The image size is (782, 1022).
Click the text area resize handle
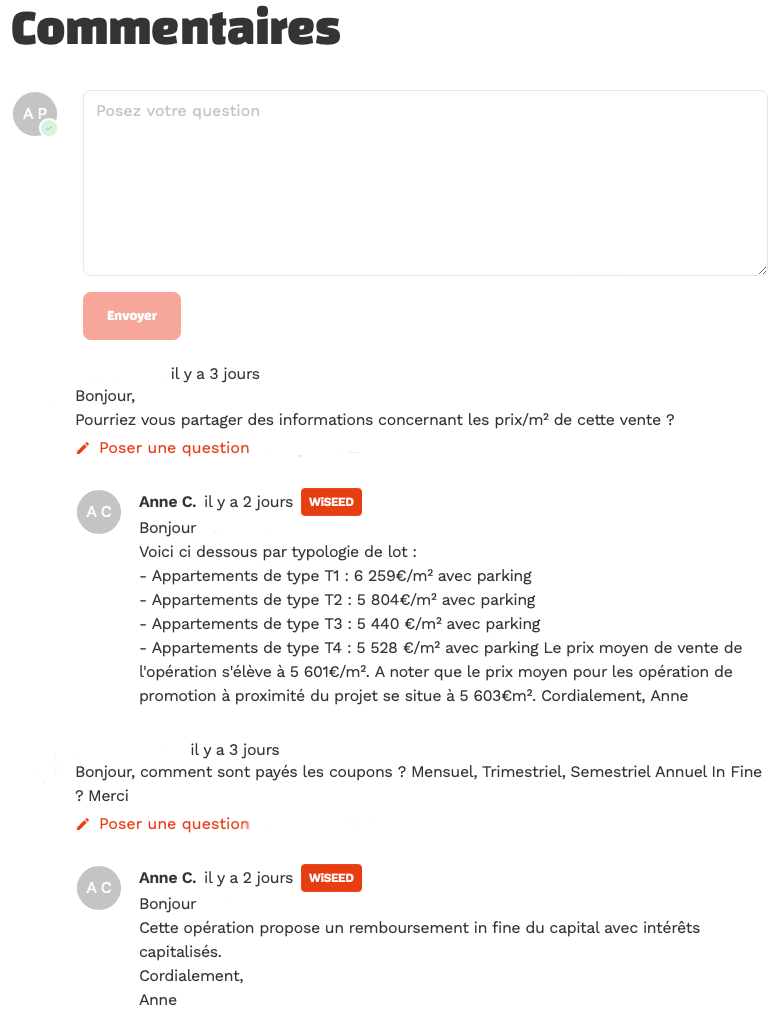762,270
